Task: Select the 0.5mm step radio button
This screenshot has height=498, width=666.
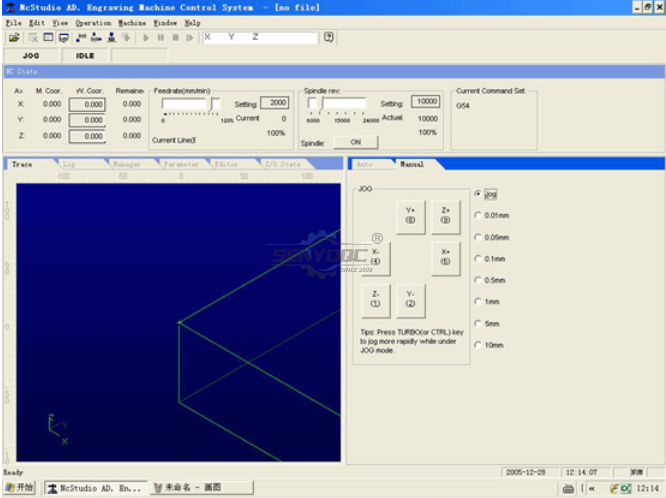Action: click(x=478, y=280)
